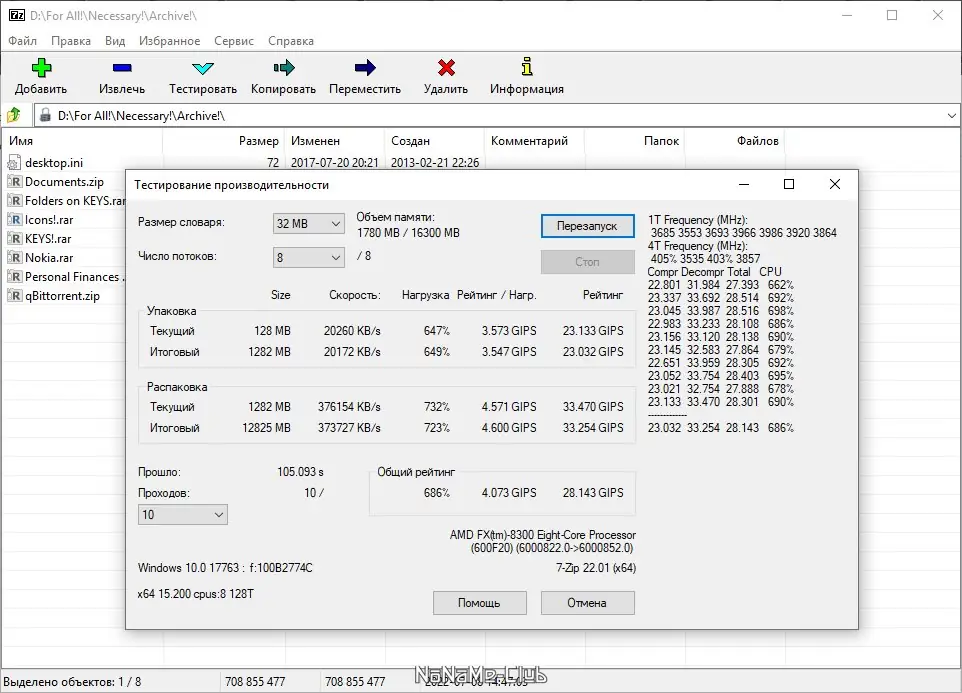Click the archive icon of qBittorrent.zip
The width and height of the screenshot is (962, 693).
click(x=14, y=296)
